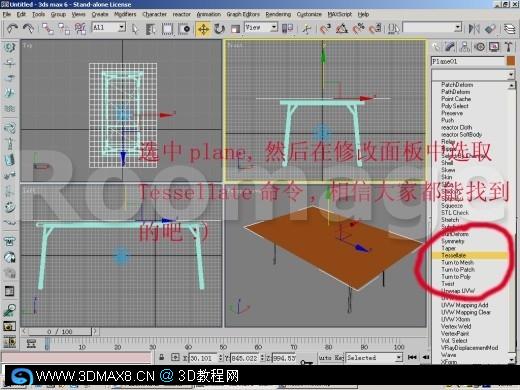Expand the Modifier List dropdown arrow
This screenshot has width=520, height=390.
(x=511, y=75)
